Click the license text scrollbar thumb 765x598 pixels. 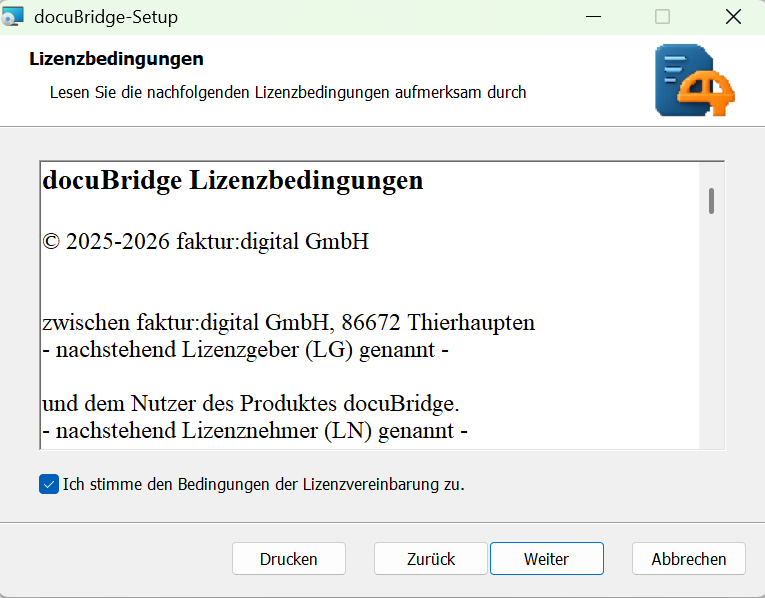point(711,201)
